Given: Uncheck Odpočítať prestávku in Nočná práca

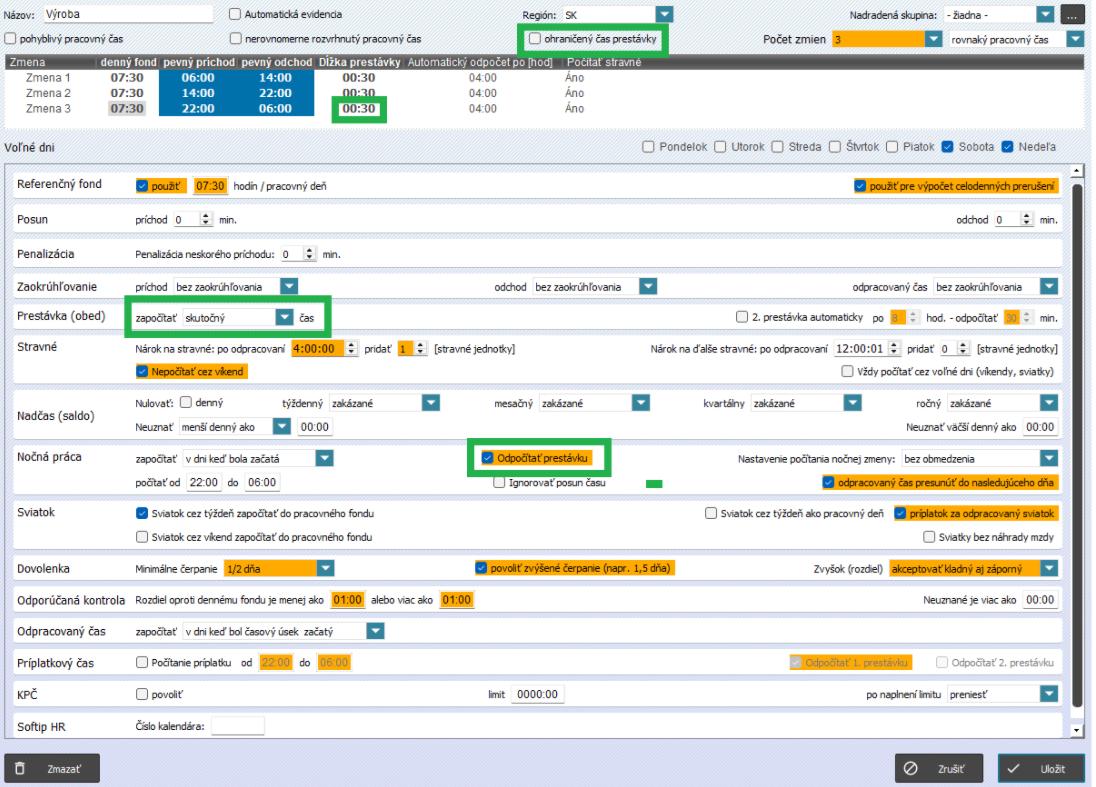Looking at the screenshot, I should point(488,458).
